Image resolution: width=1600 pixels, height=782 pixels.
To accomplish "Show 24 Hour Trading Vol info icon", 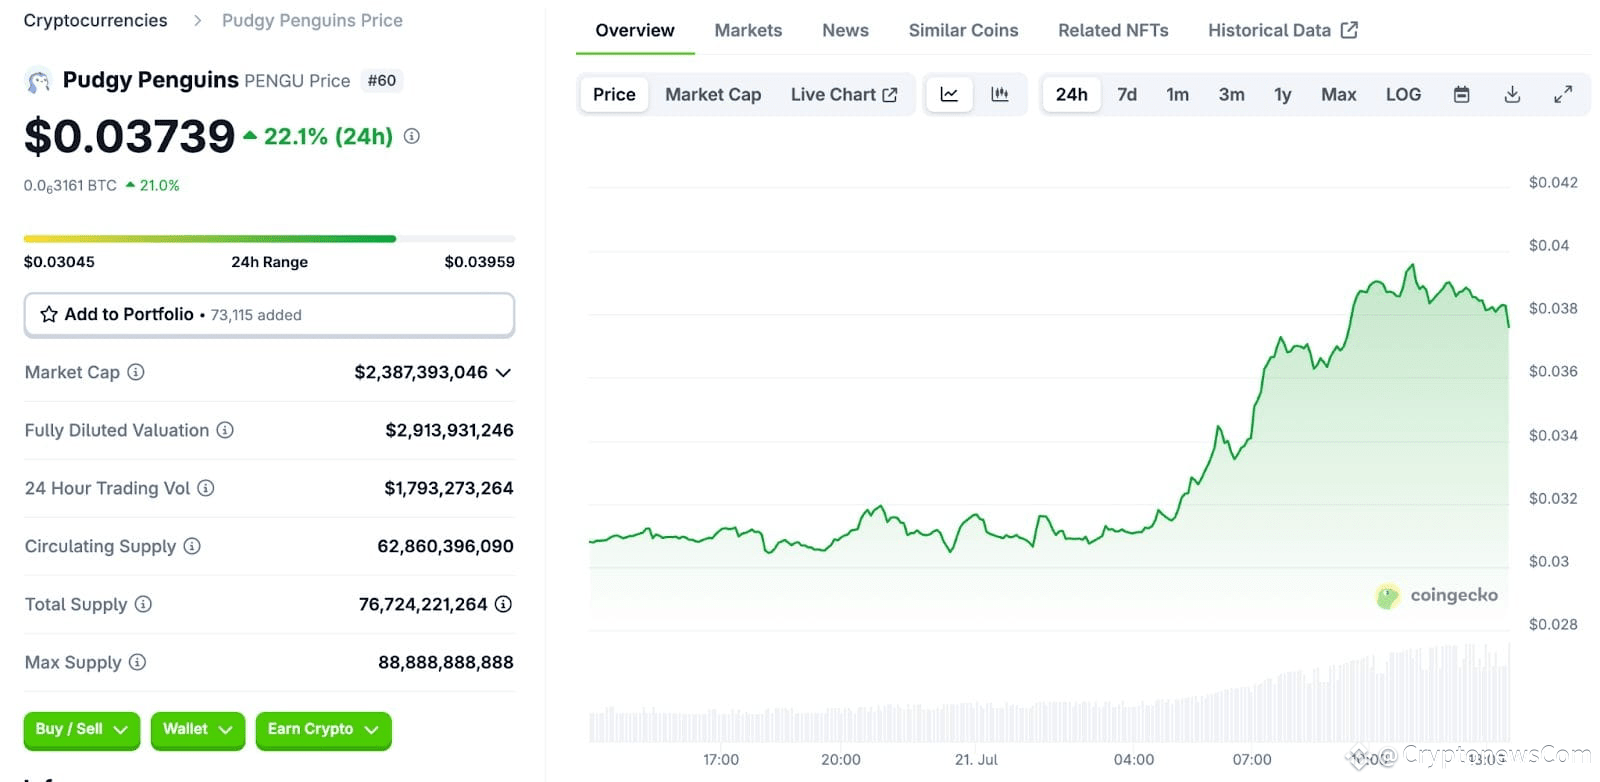I will click(x=206, y=488).
